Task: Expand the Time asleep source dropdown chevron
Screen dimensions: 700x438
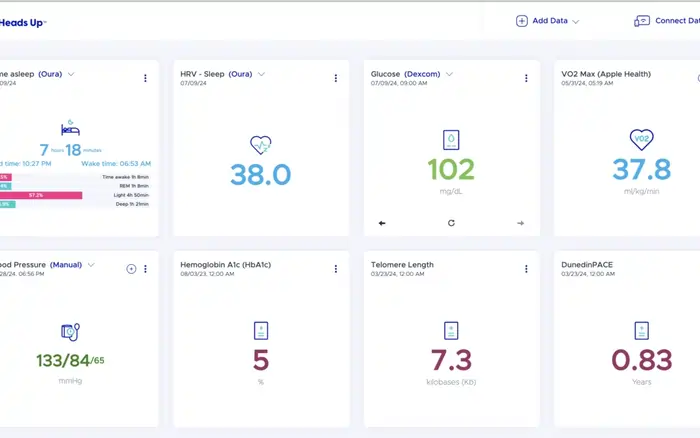Action: (71, 74)
